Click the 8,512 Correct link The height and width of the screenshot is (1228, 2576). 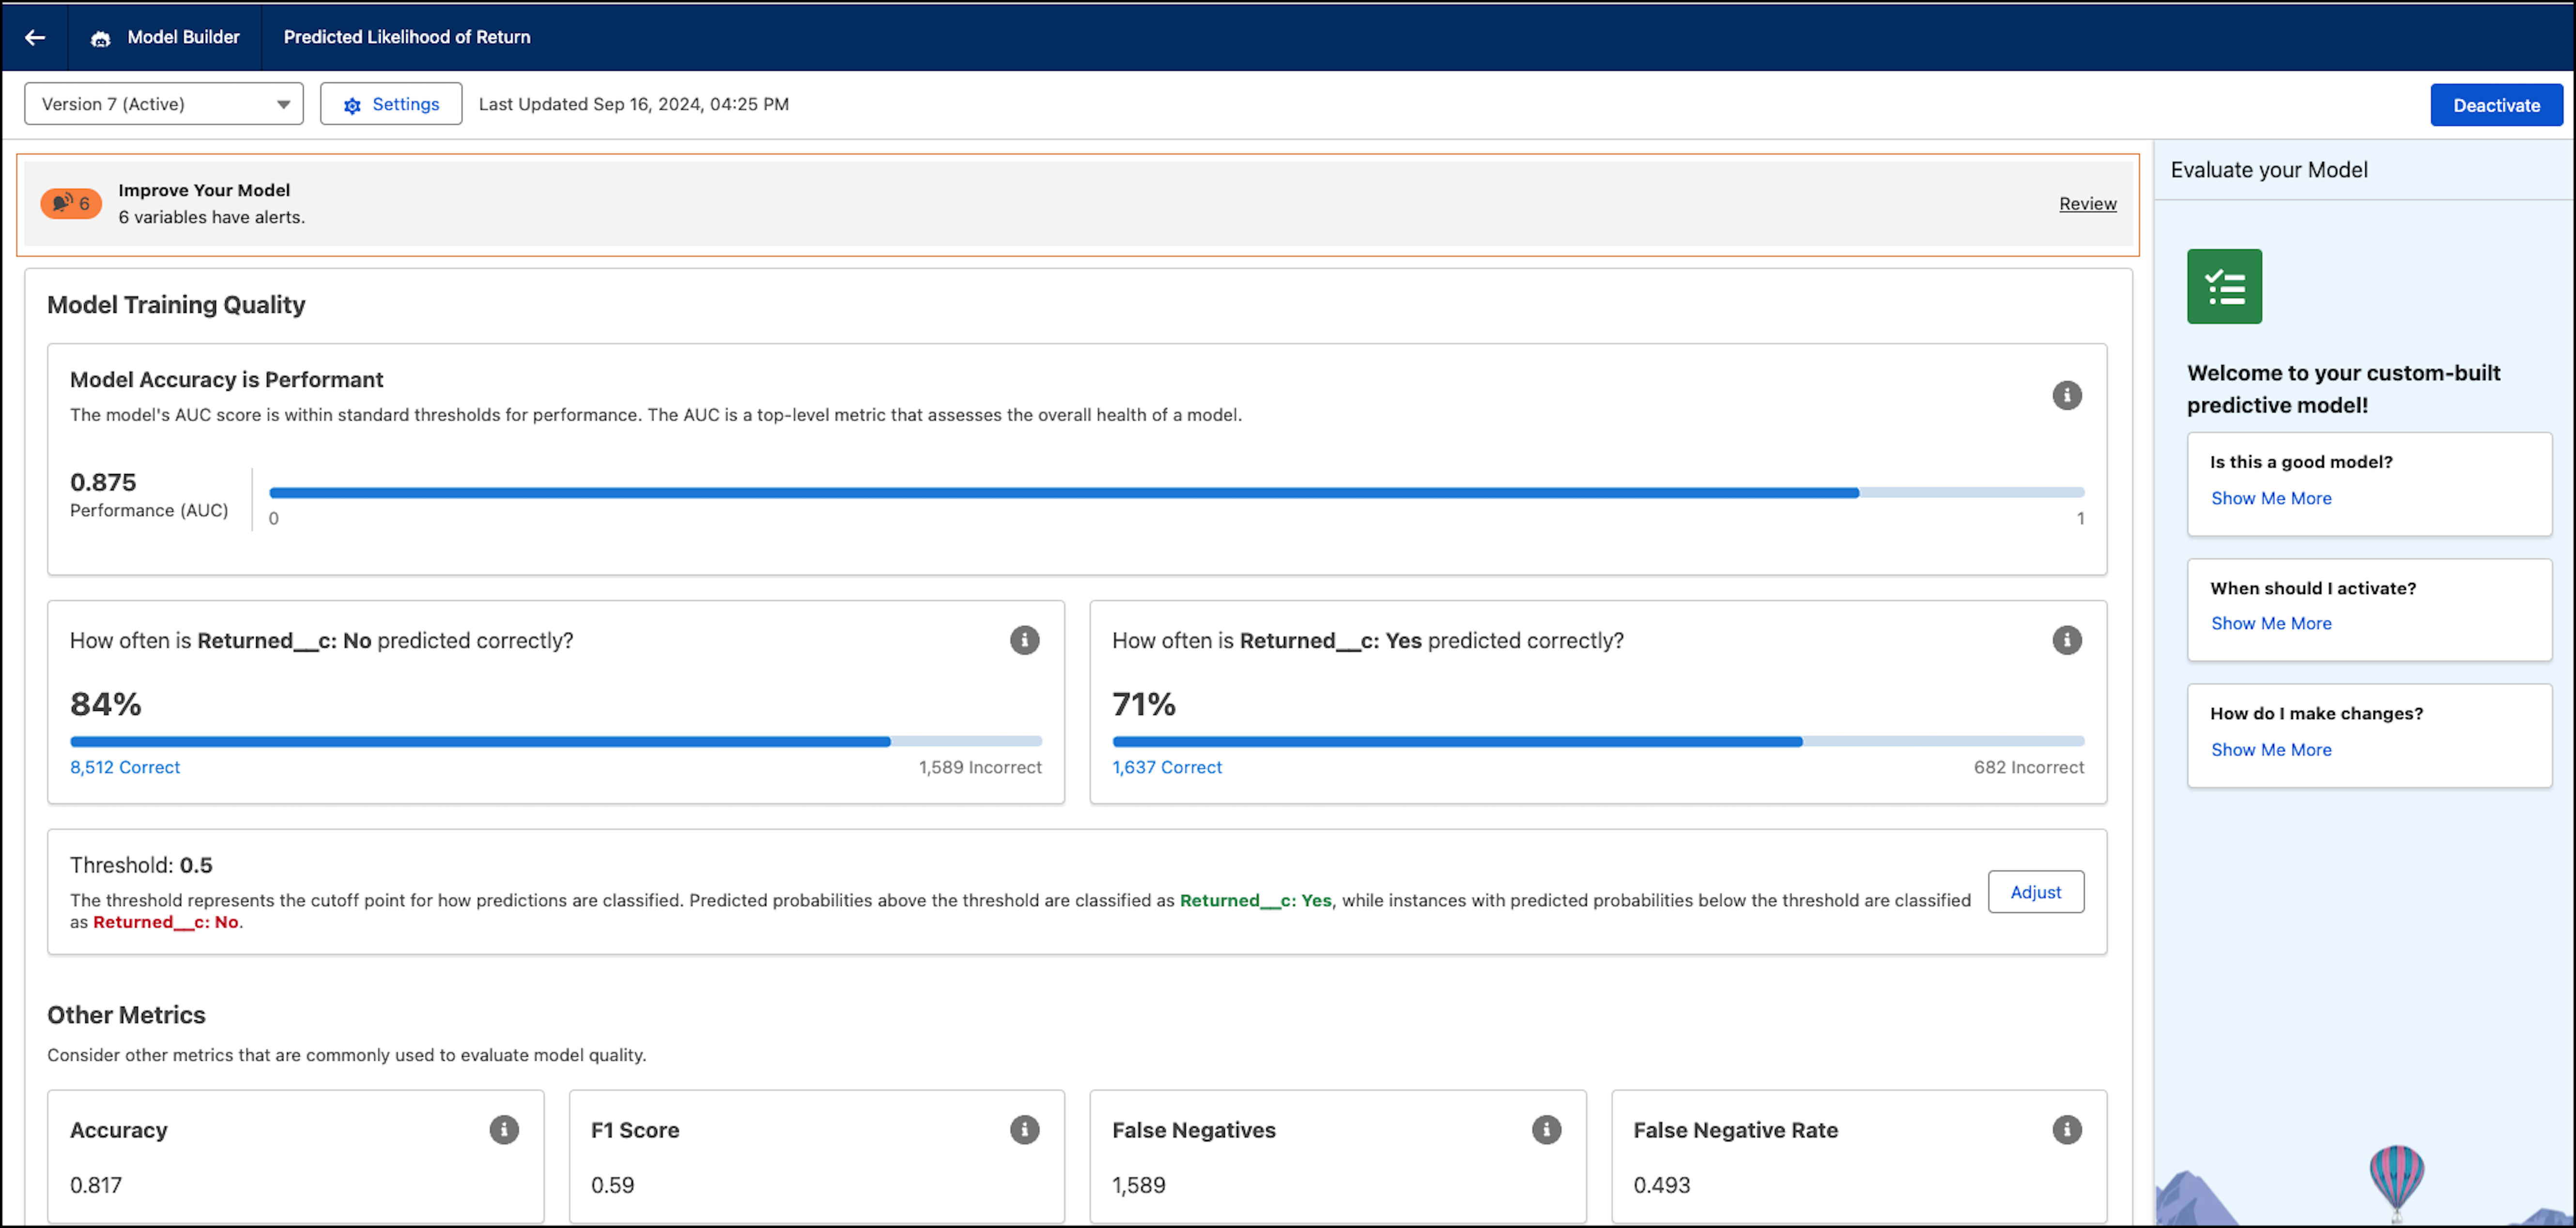coord(125,767)
